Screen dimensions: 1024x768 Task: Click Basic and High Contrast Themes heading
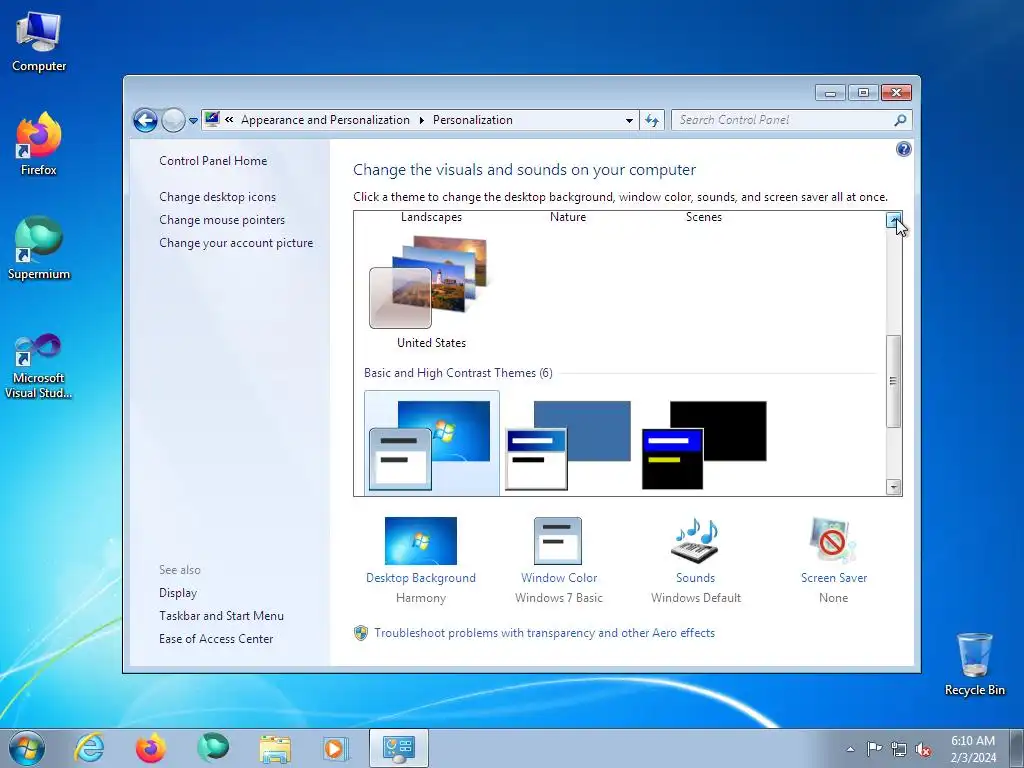click(458, 373)
